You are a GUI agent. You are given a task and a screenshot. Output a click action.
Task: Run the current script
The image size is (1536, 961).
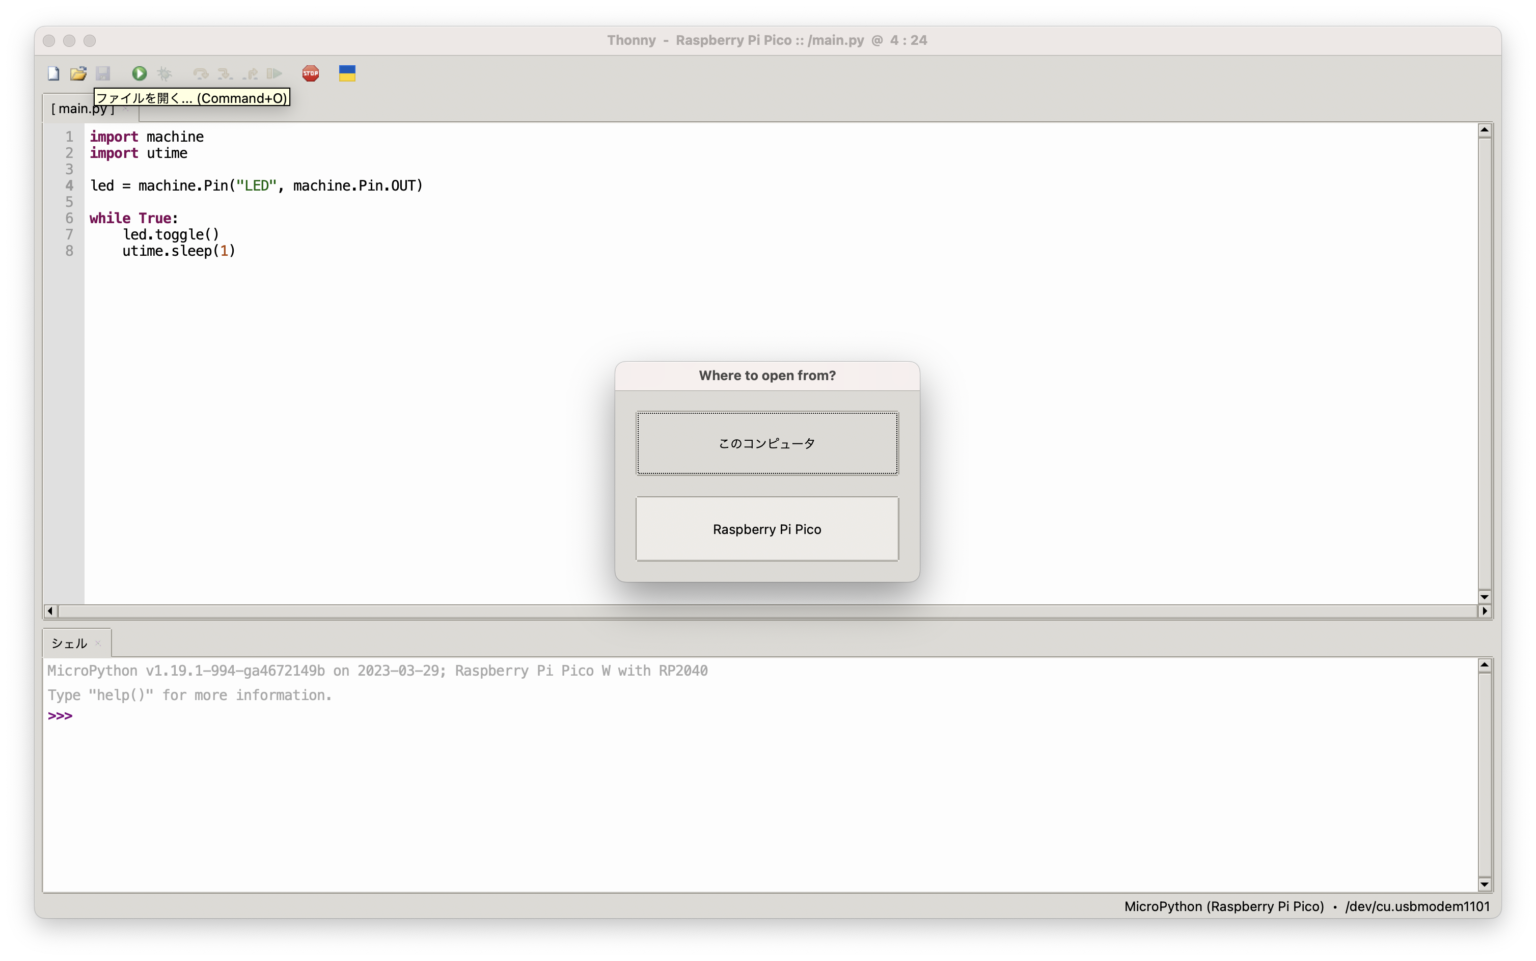(x=139, y=72)
